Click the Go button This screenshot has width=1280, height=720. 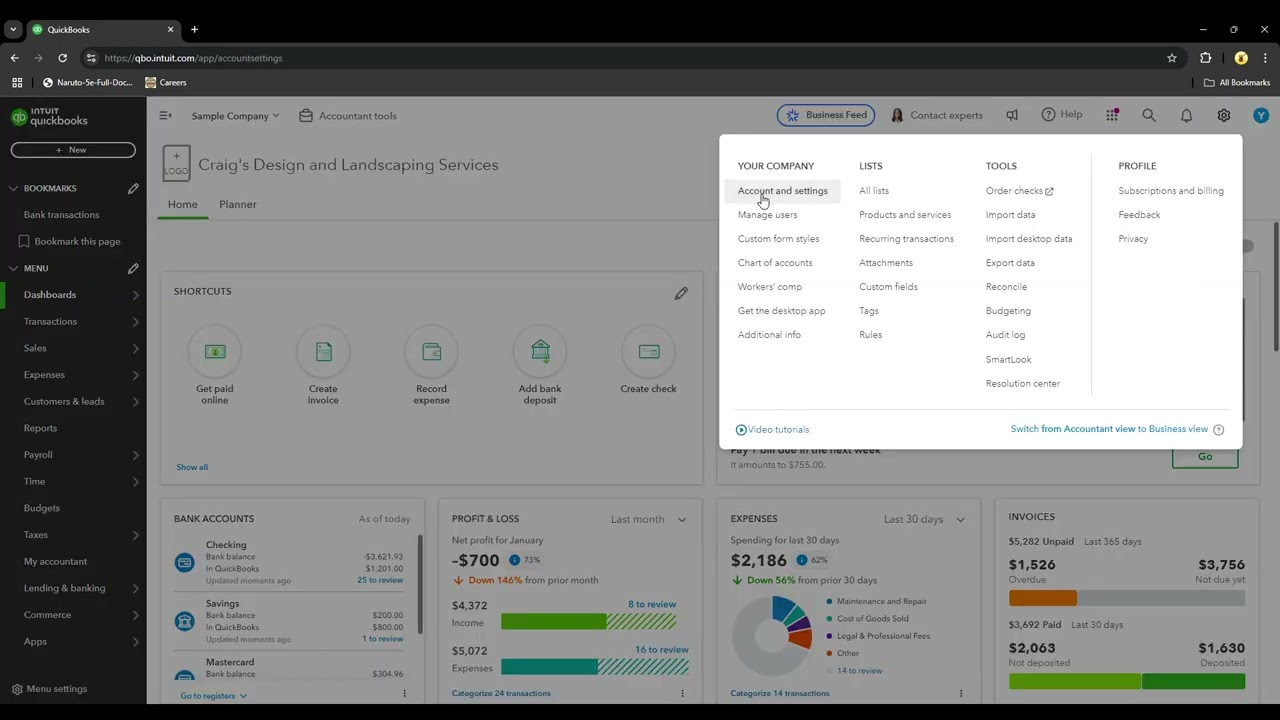click(x=1205, y=457)
